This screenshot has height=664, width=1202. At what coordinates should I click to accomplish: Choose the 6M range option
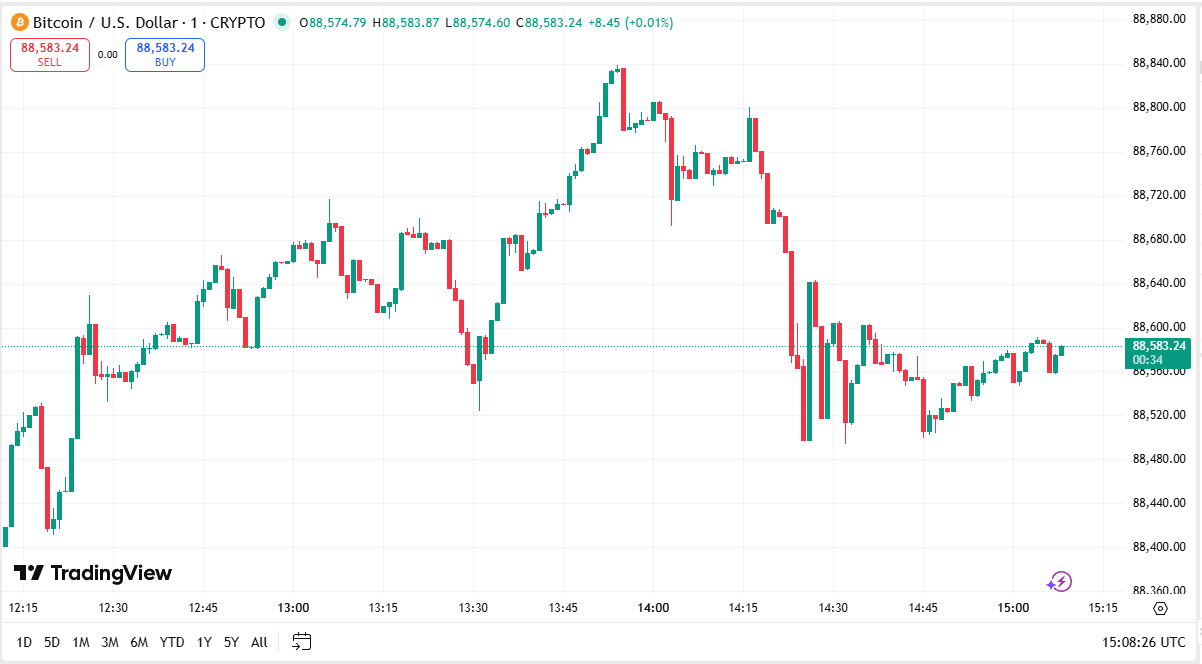(139, 642)
